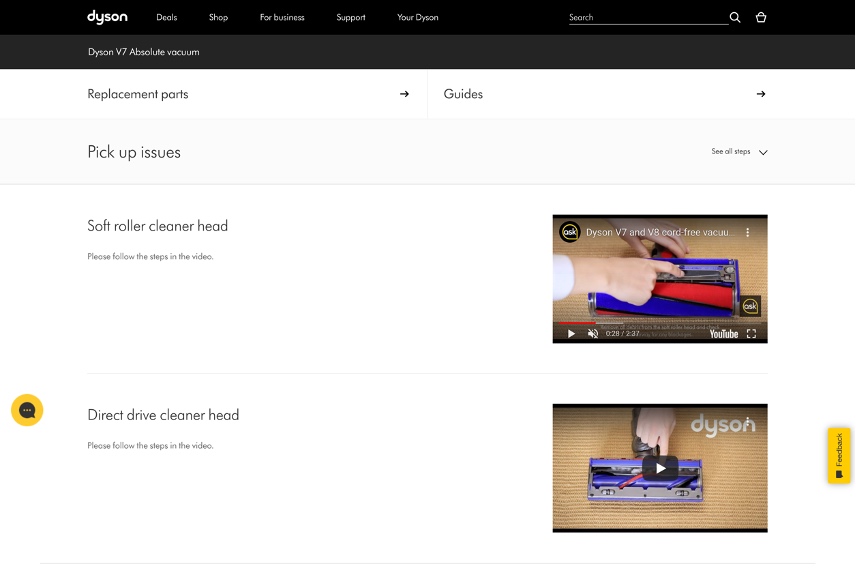The width and height of the screenshot is (856, 577).
Task: Click the ask watermark in soft roller video
Action: pyautogui.click(x=750, y=306)
